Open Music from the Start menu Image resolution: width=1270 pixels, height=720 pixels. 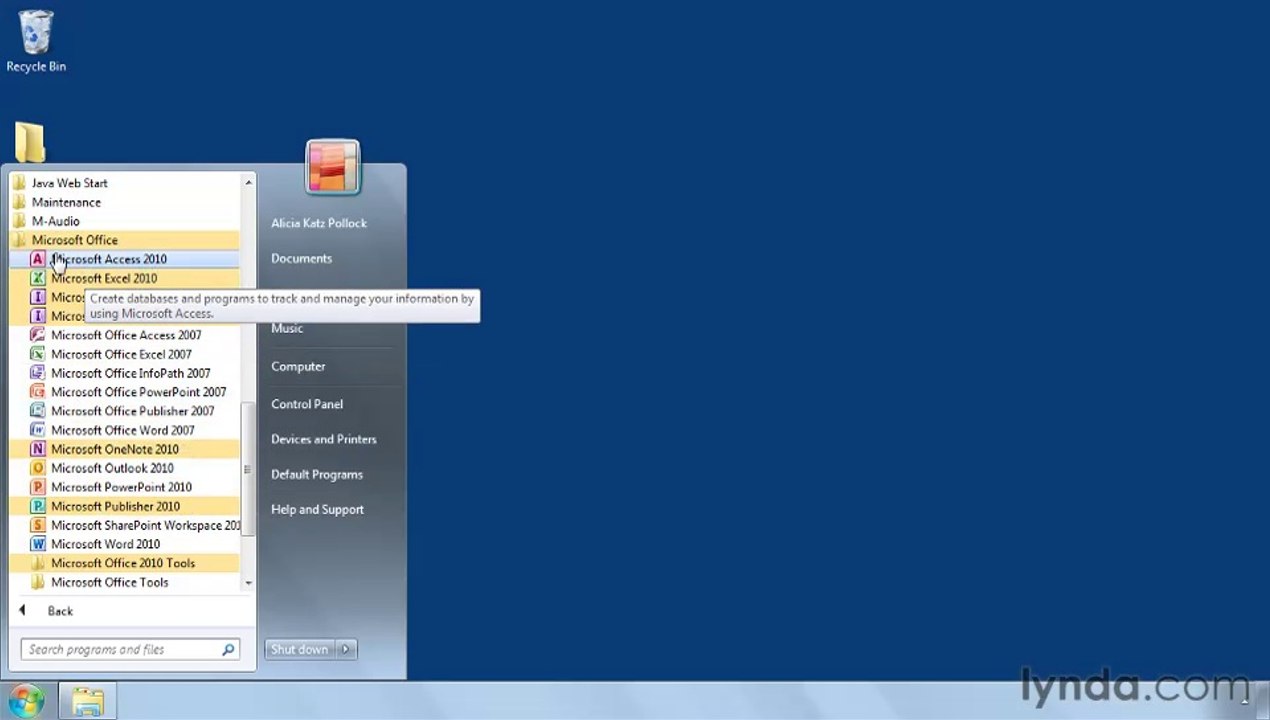287,328
